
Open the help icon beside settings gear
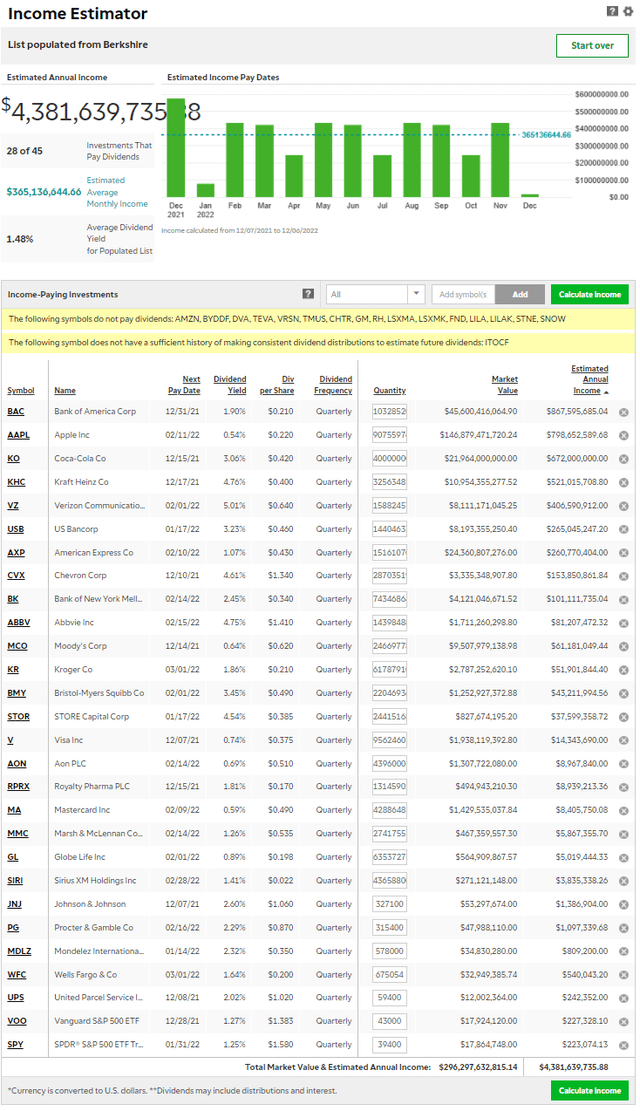[x=612, y=11]
